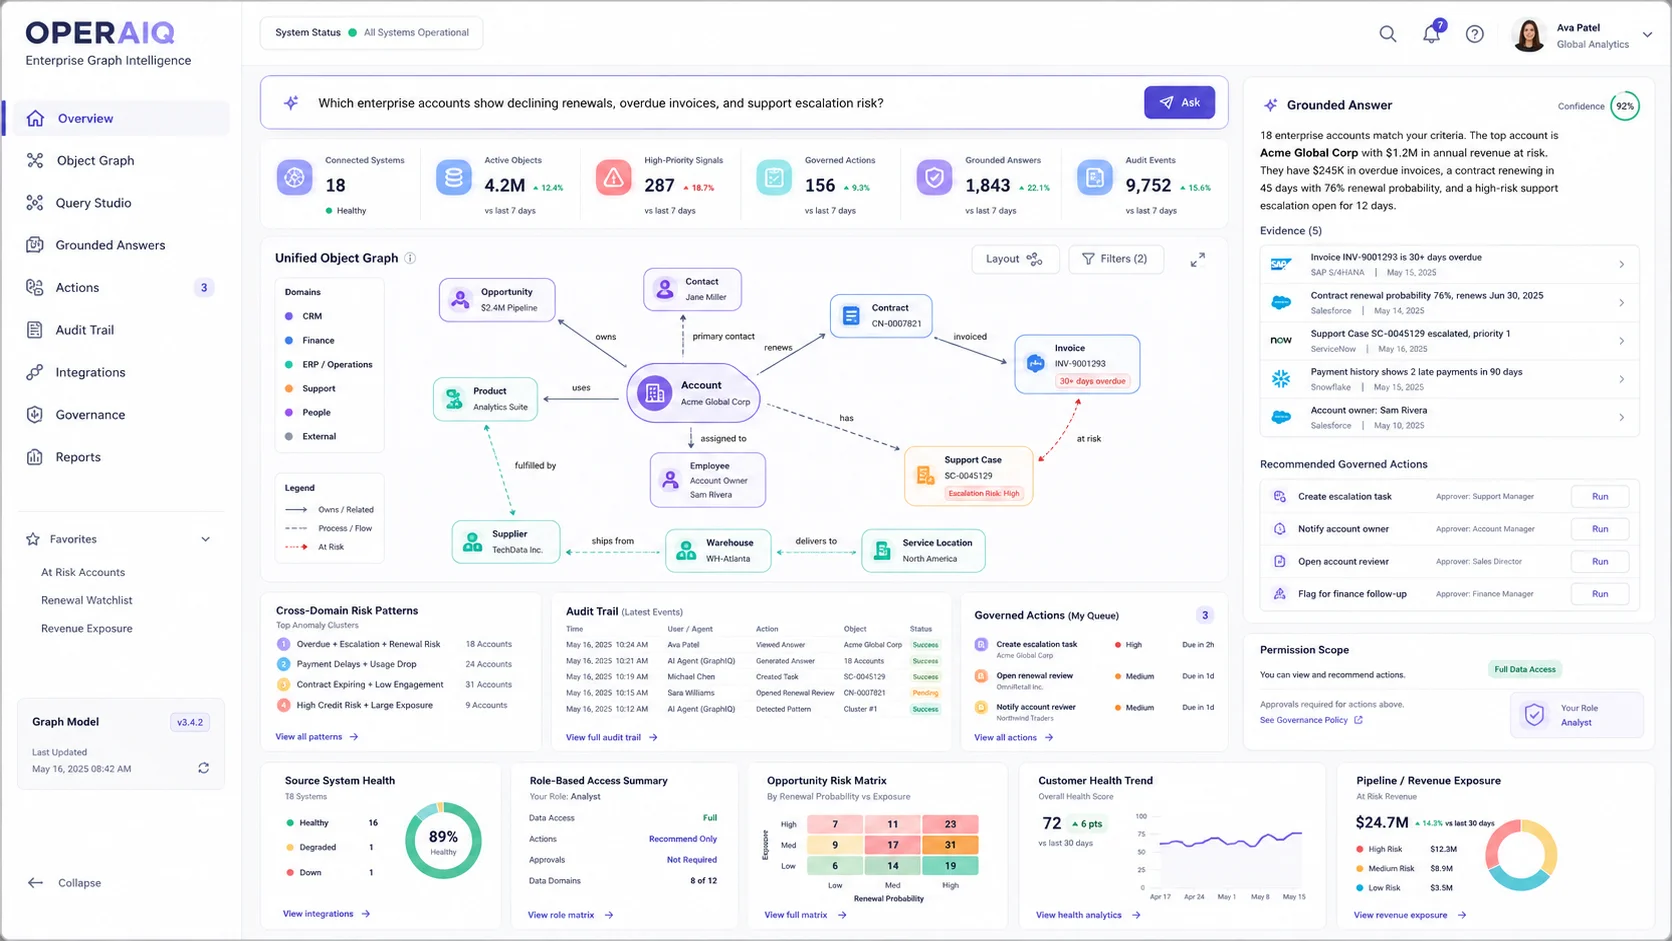The height and width of the screenshot is (941, 1672).
Task: Open the See Governance Policy link
Action: point(1311,720)
